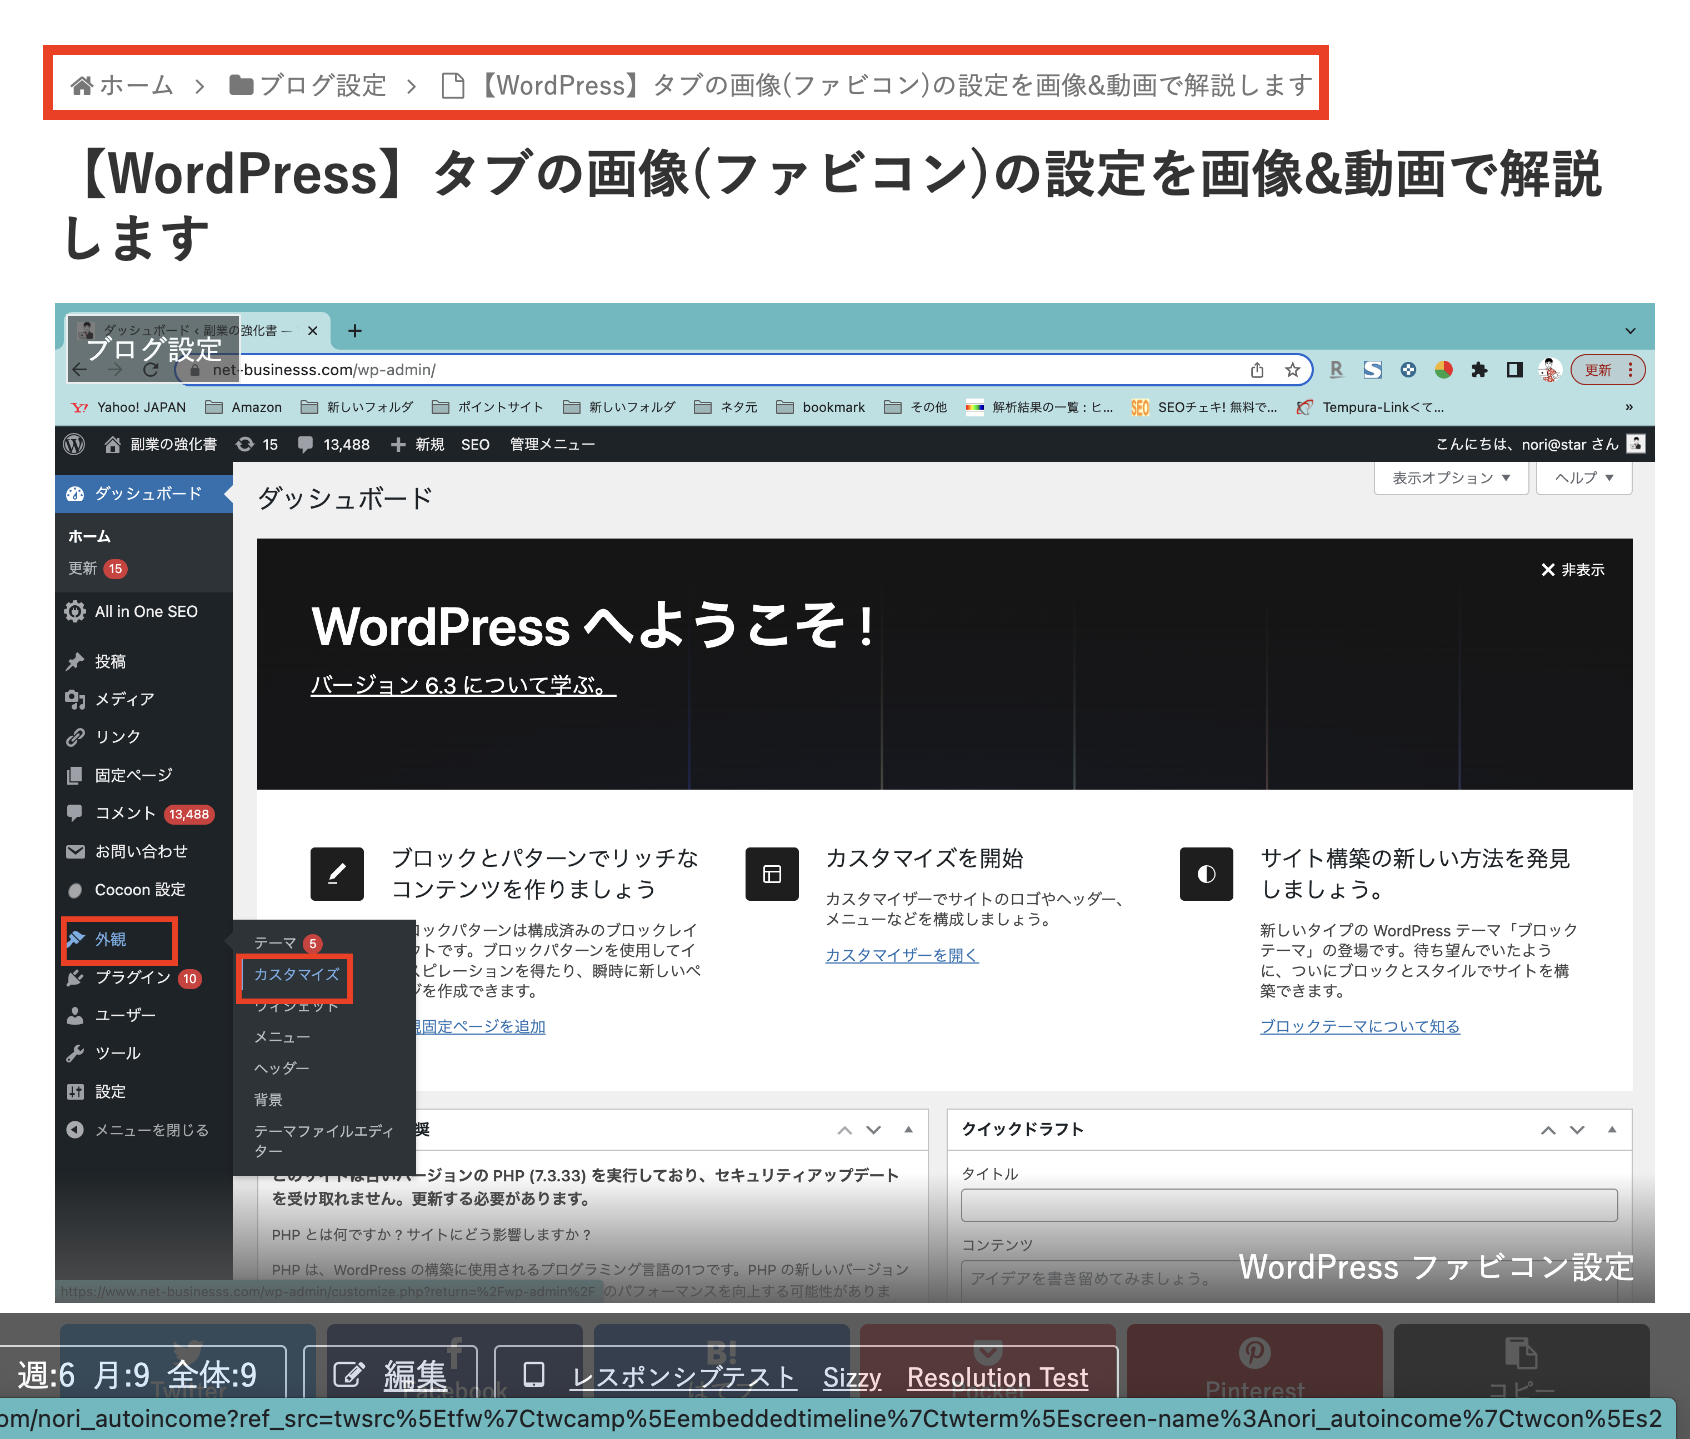The width and height of the screenshot is (1690, 1439).
Task: Open 管理メニュー in admin bar
Action: 552,444
